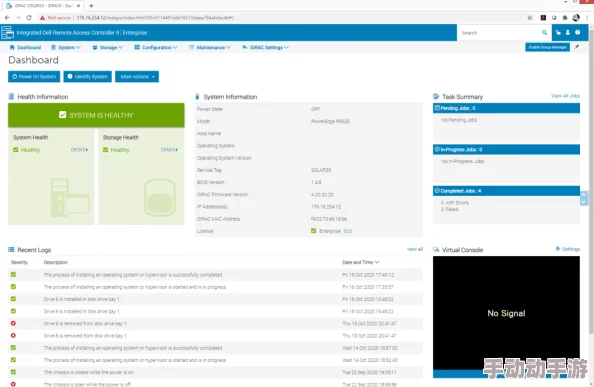
Task: Click severity icon of the 17:40:12 log
Action: click(13, 275)
